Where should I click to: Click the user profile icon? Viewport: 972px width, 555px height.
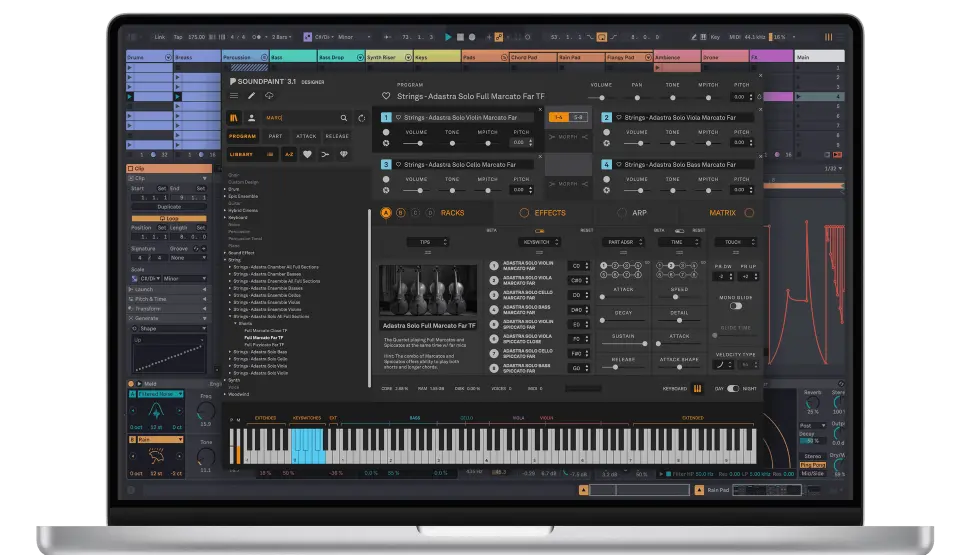point(251,117)
